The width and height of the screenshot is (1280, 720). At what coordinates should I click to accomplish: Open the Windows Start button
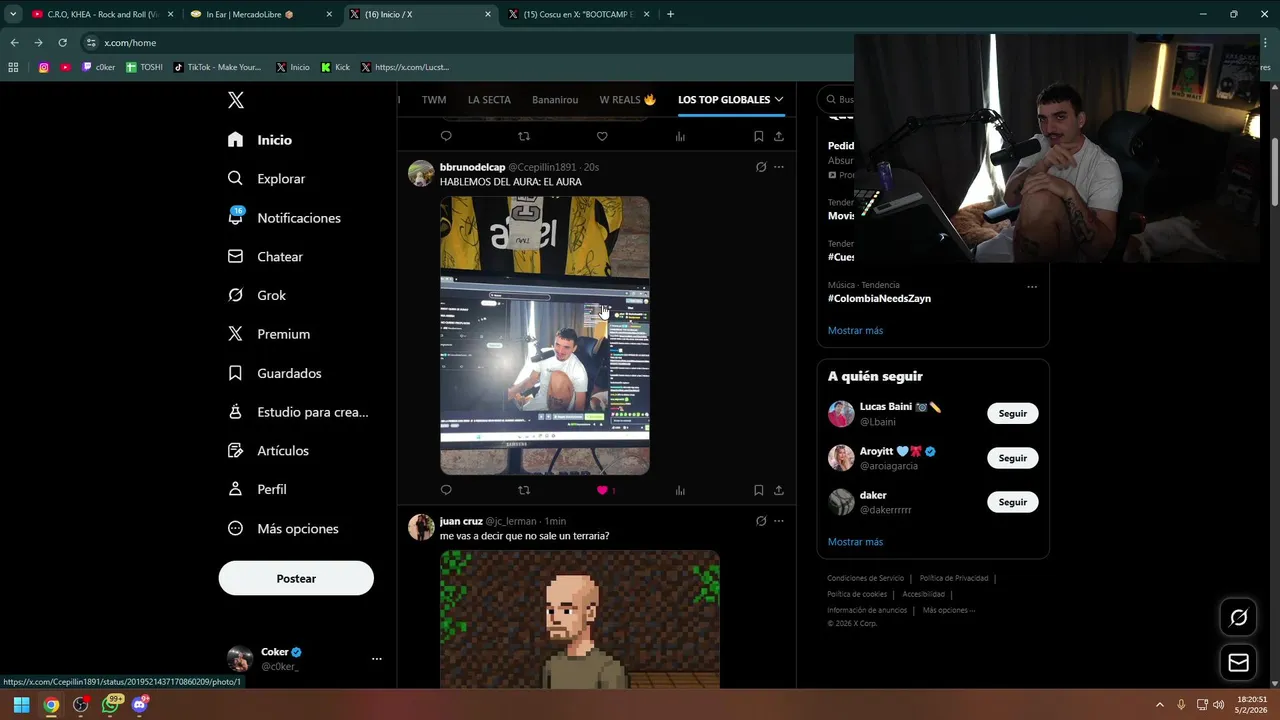21,705
